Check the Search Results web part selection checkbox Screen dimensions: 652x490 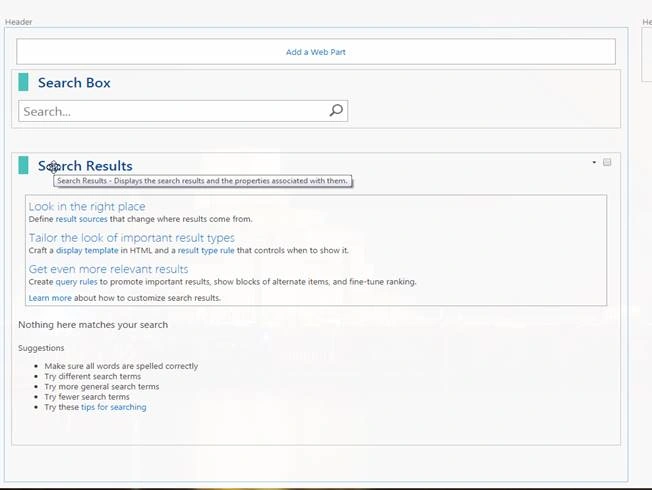click(x=607, y=162)
